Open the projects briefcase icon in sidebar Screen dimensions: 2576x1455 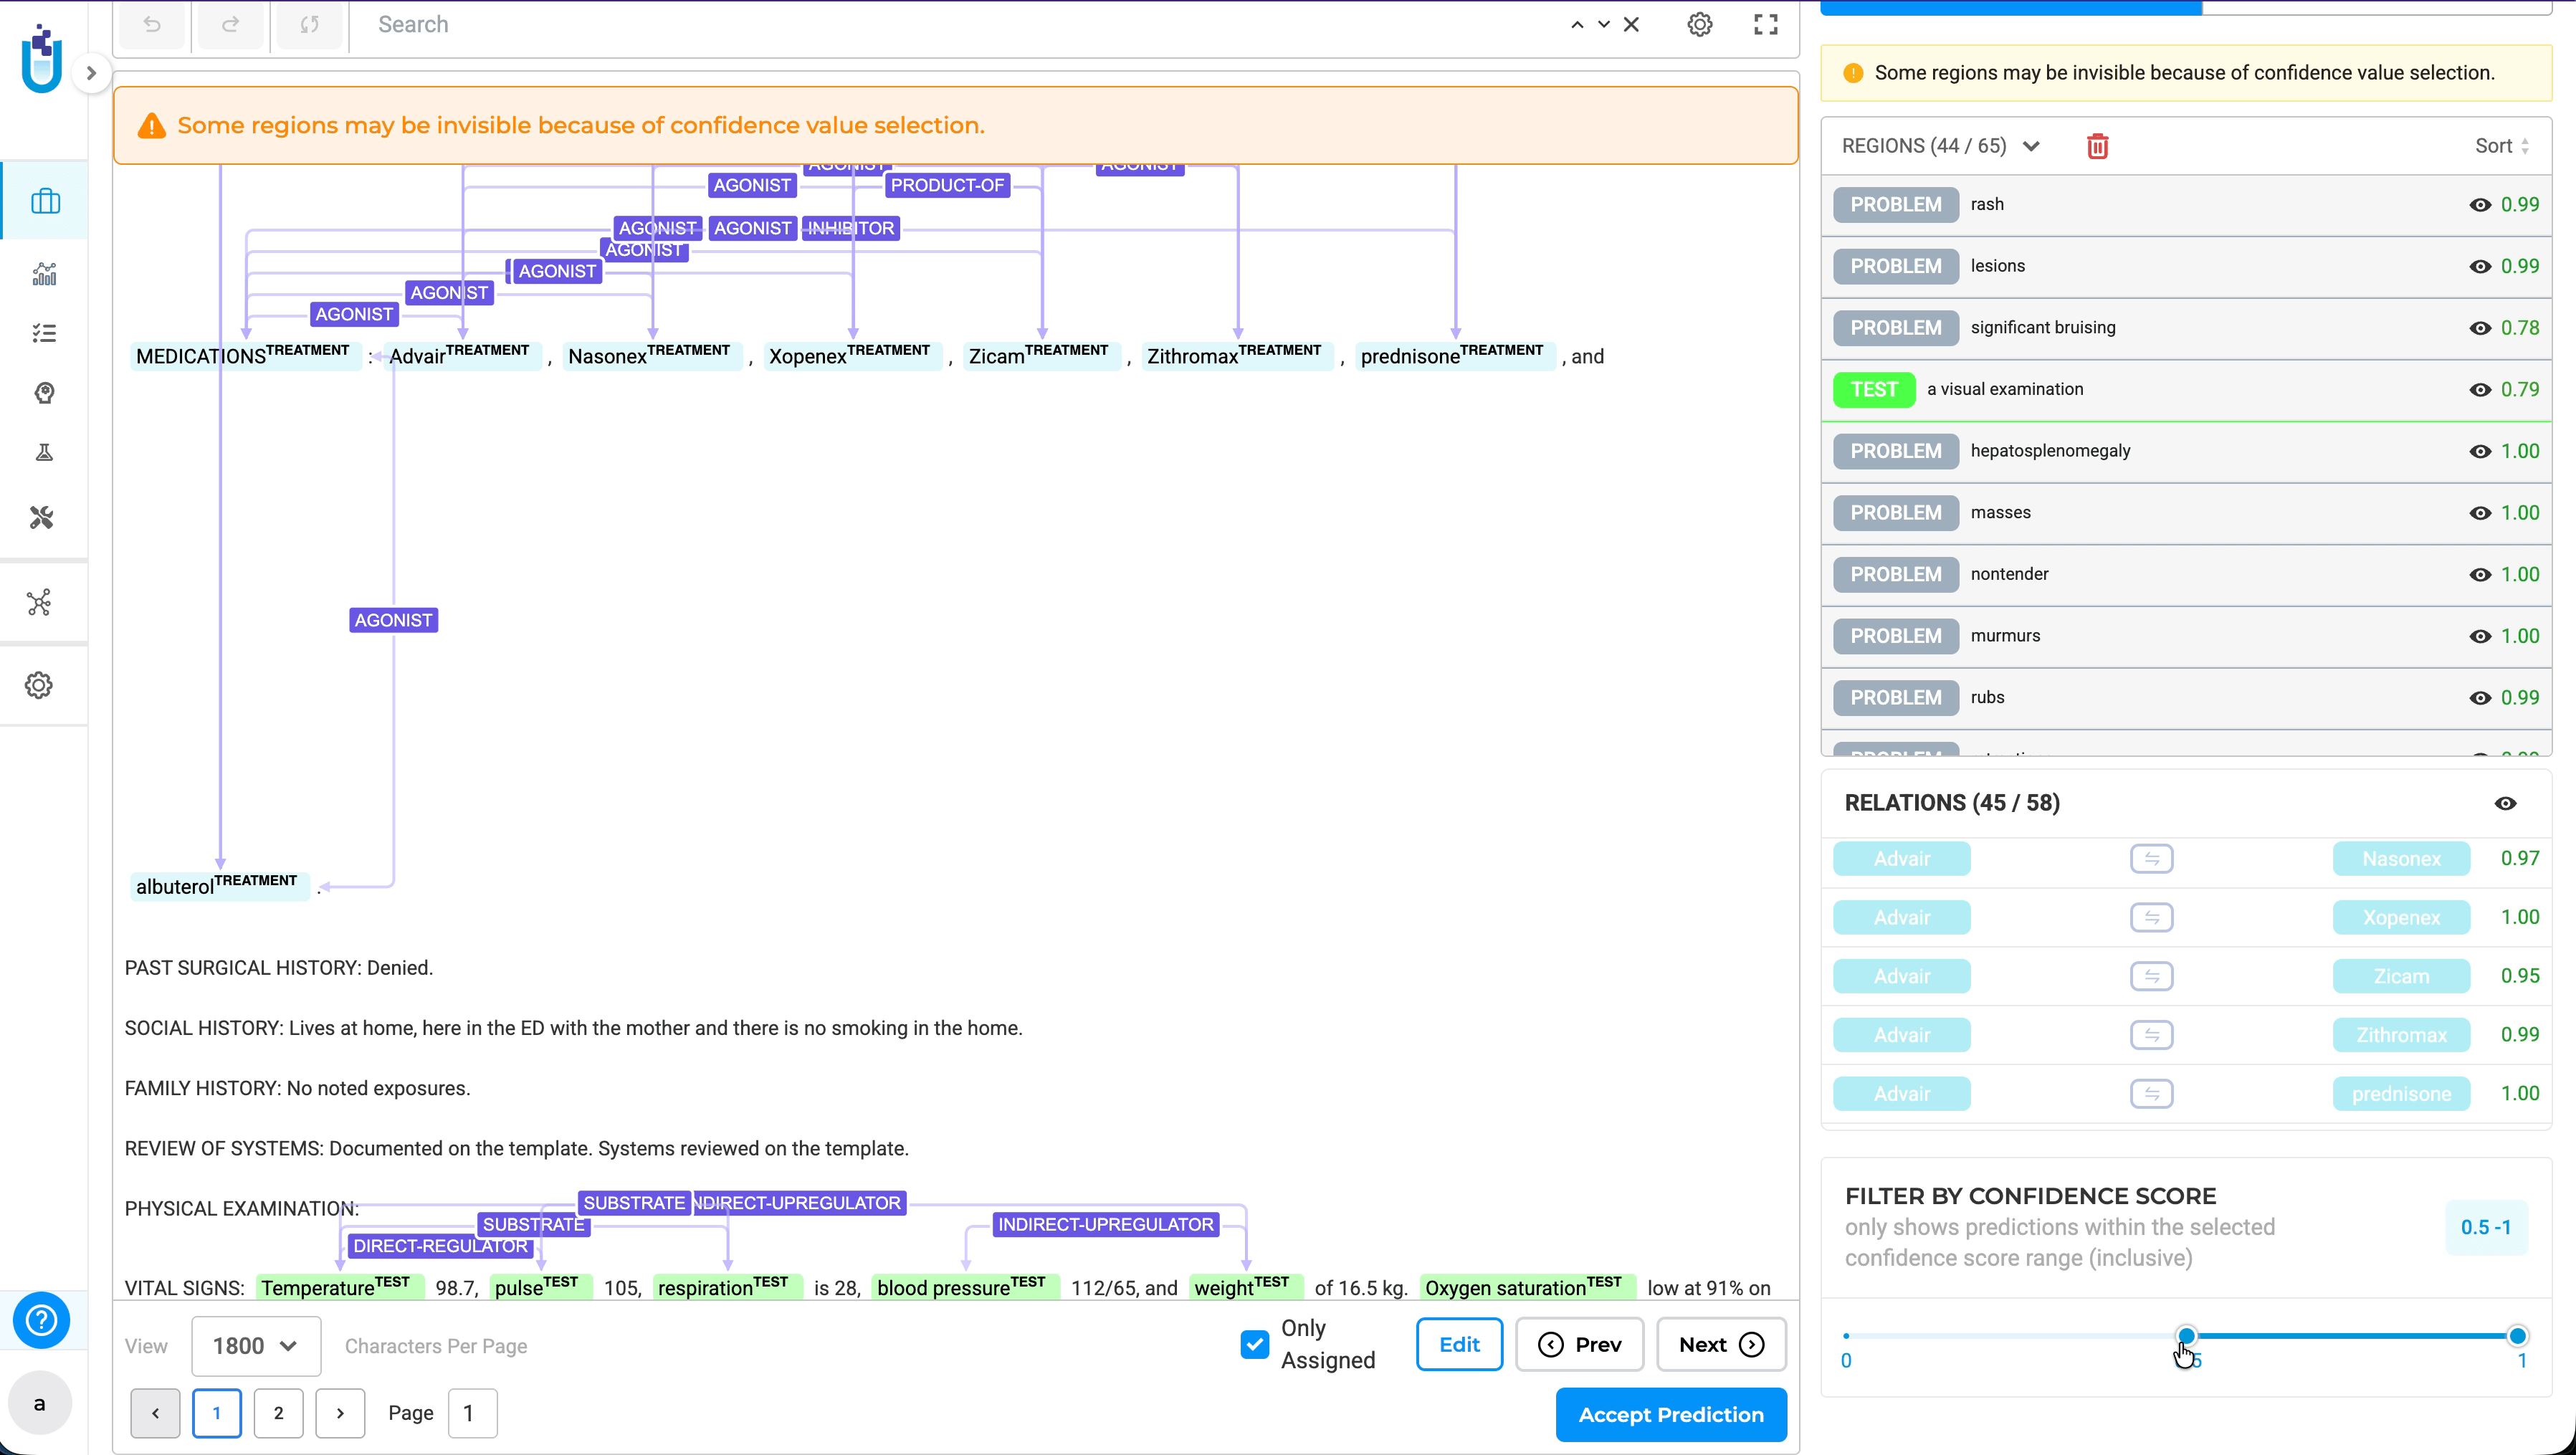(45, 201)
